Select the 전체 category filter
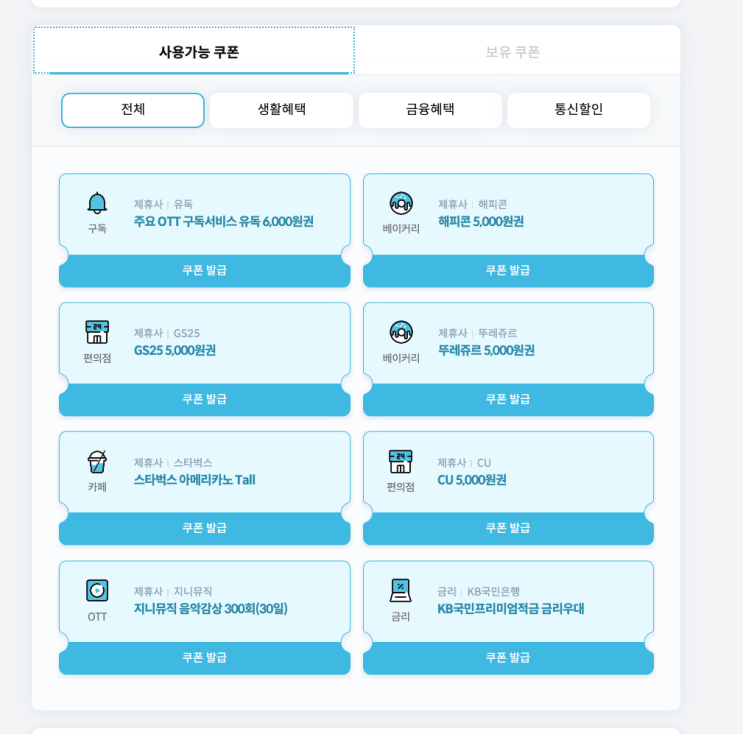 [x=133, y=110]
